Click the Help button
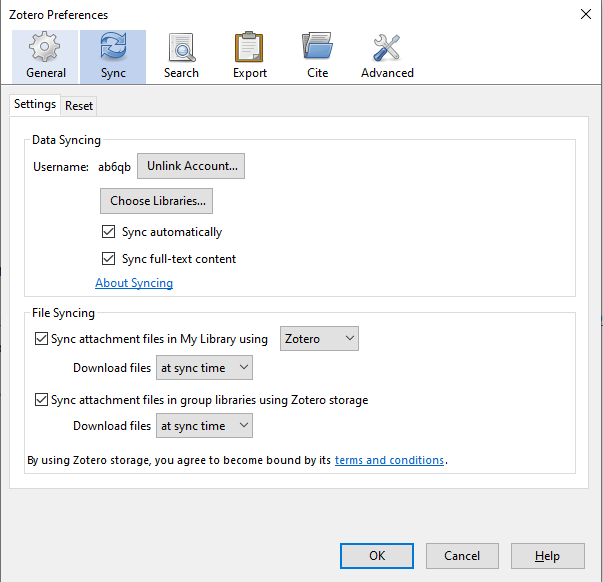Screen dimensions: 603x582 point(548,556)
